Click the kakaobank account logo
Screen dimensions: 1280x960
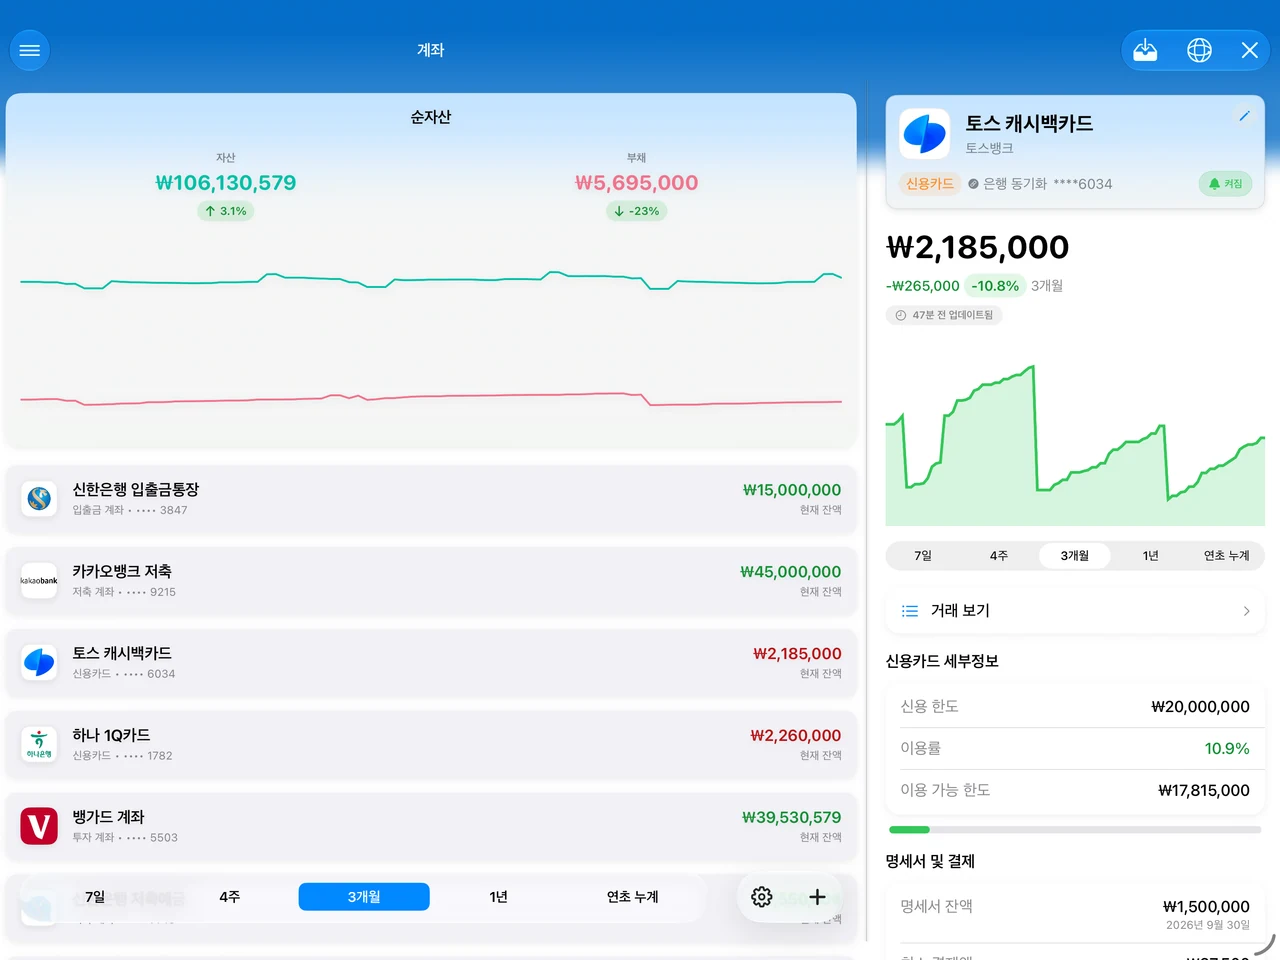tap(39, 580)
